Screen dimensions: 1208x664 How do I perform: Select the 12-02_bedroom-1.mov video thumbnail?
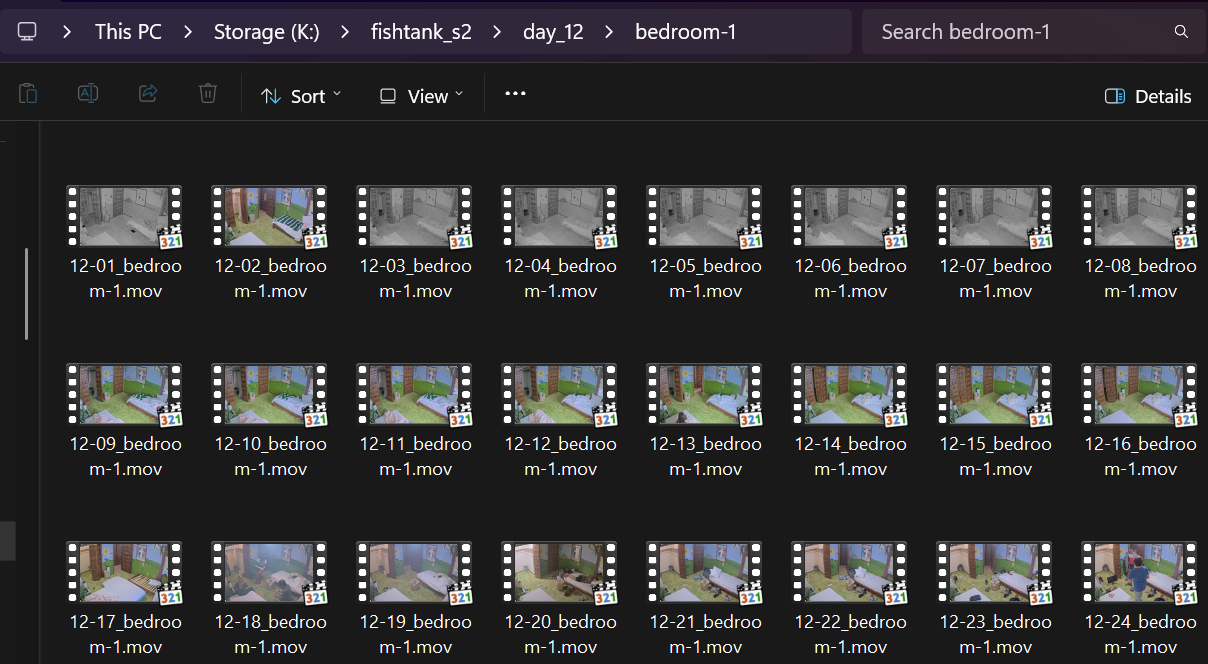[269, 216]
